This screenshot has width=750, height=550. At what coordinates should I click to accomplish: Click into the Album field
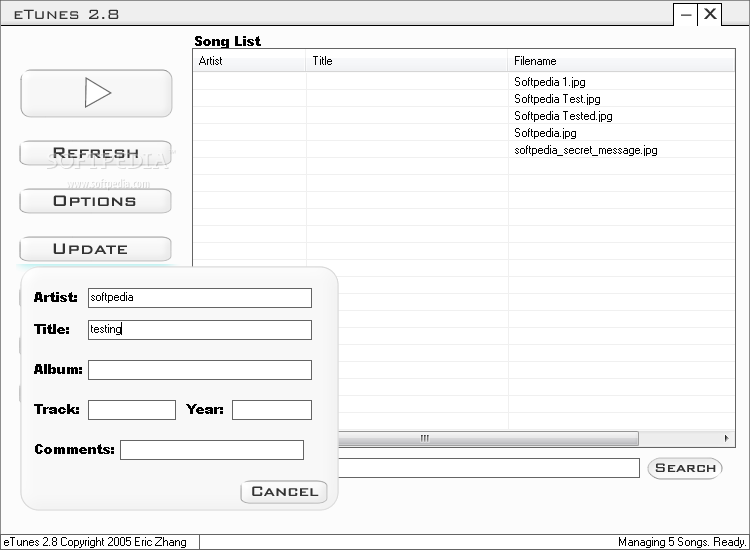point(200,370)
